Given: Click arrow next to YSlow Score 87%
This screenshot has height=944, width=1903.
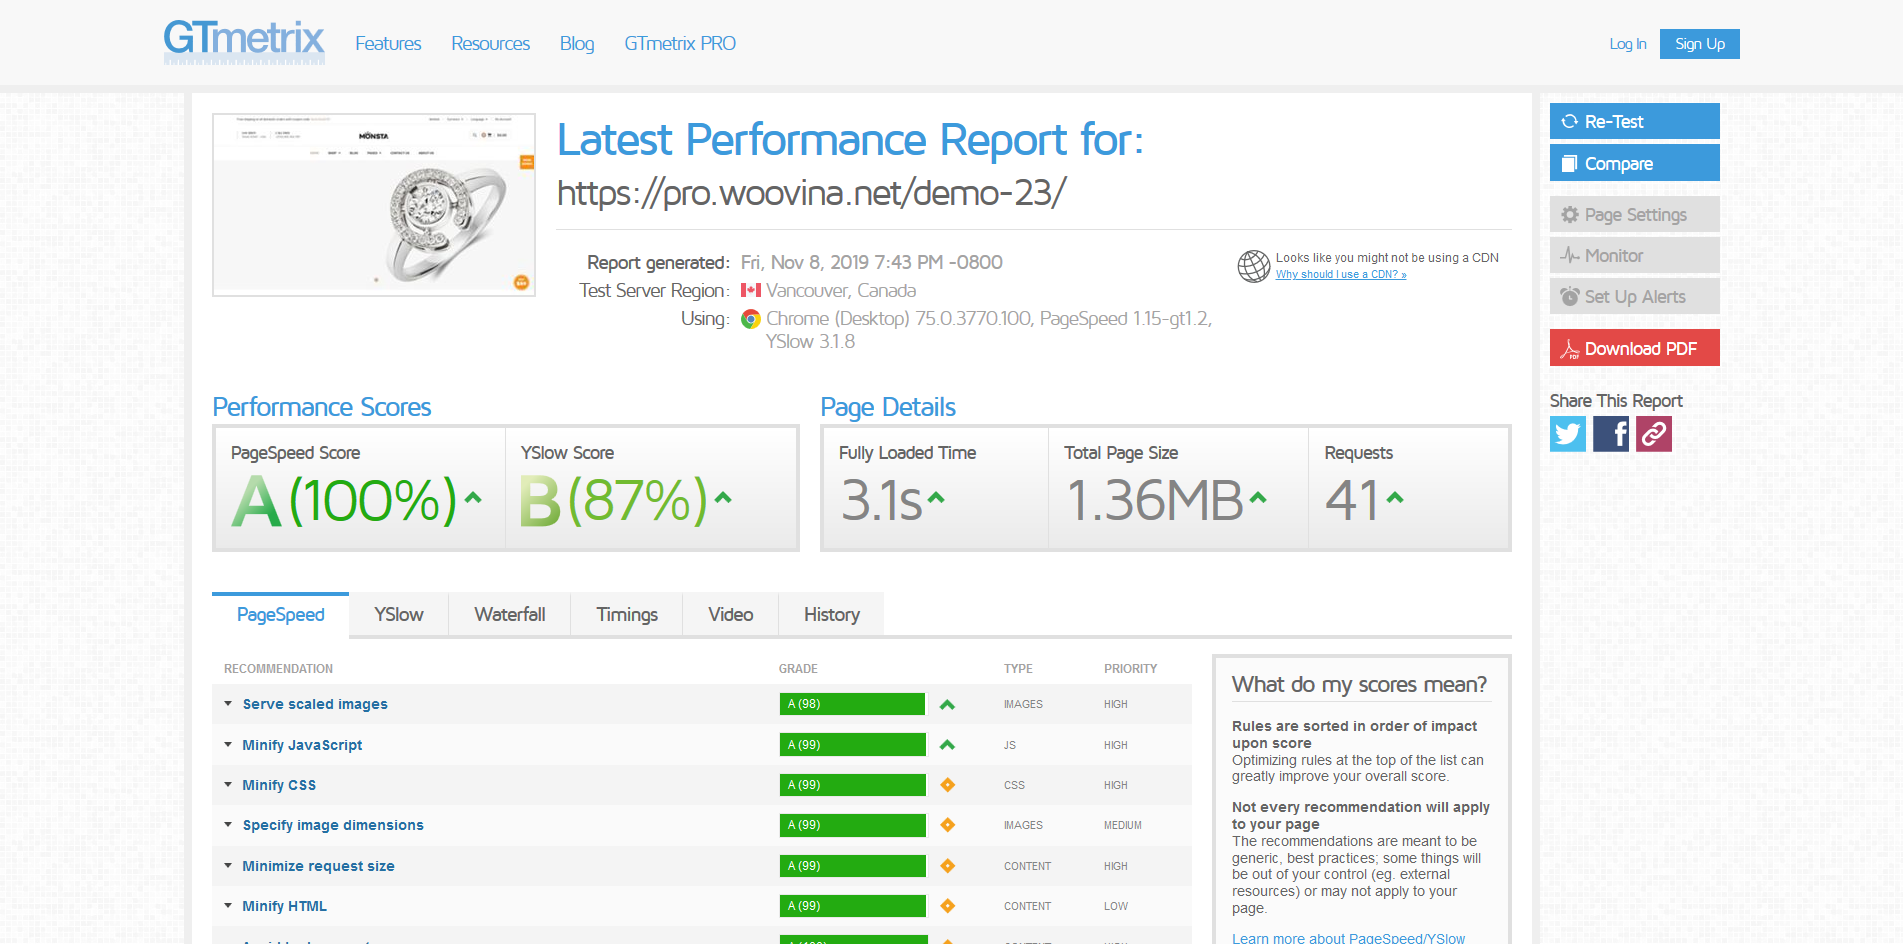Looking at the screenshot, I should tap(723, 497).
